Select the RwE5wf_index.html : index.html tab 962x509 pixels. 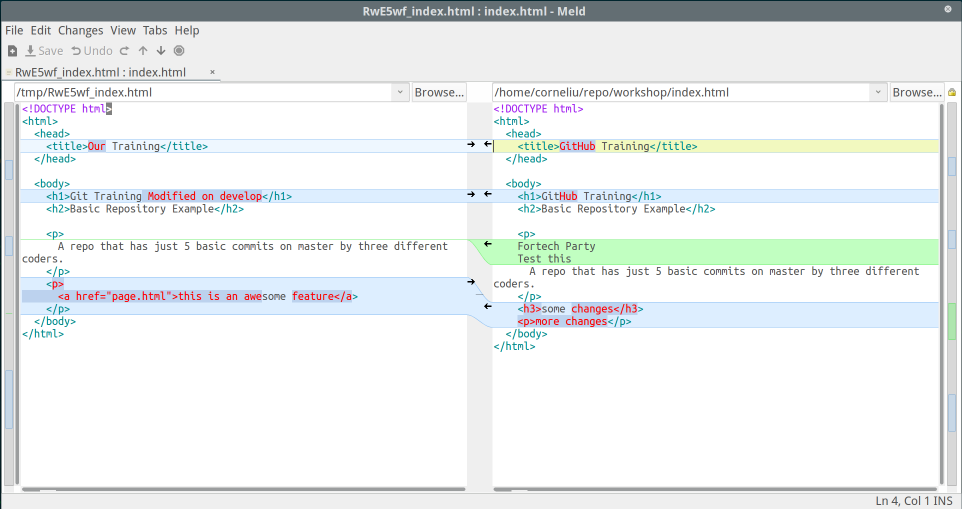pos(101,72)
